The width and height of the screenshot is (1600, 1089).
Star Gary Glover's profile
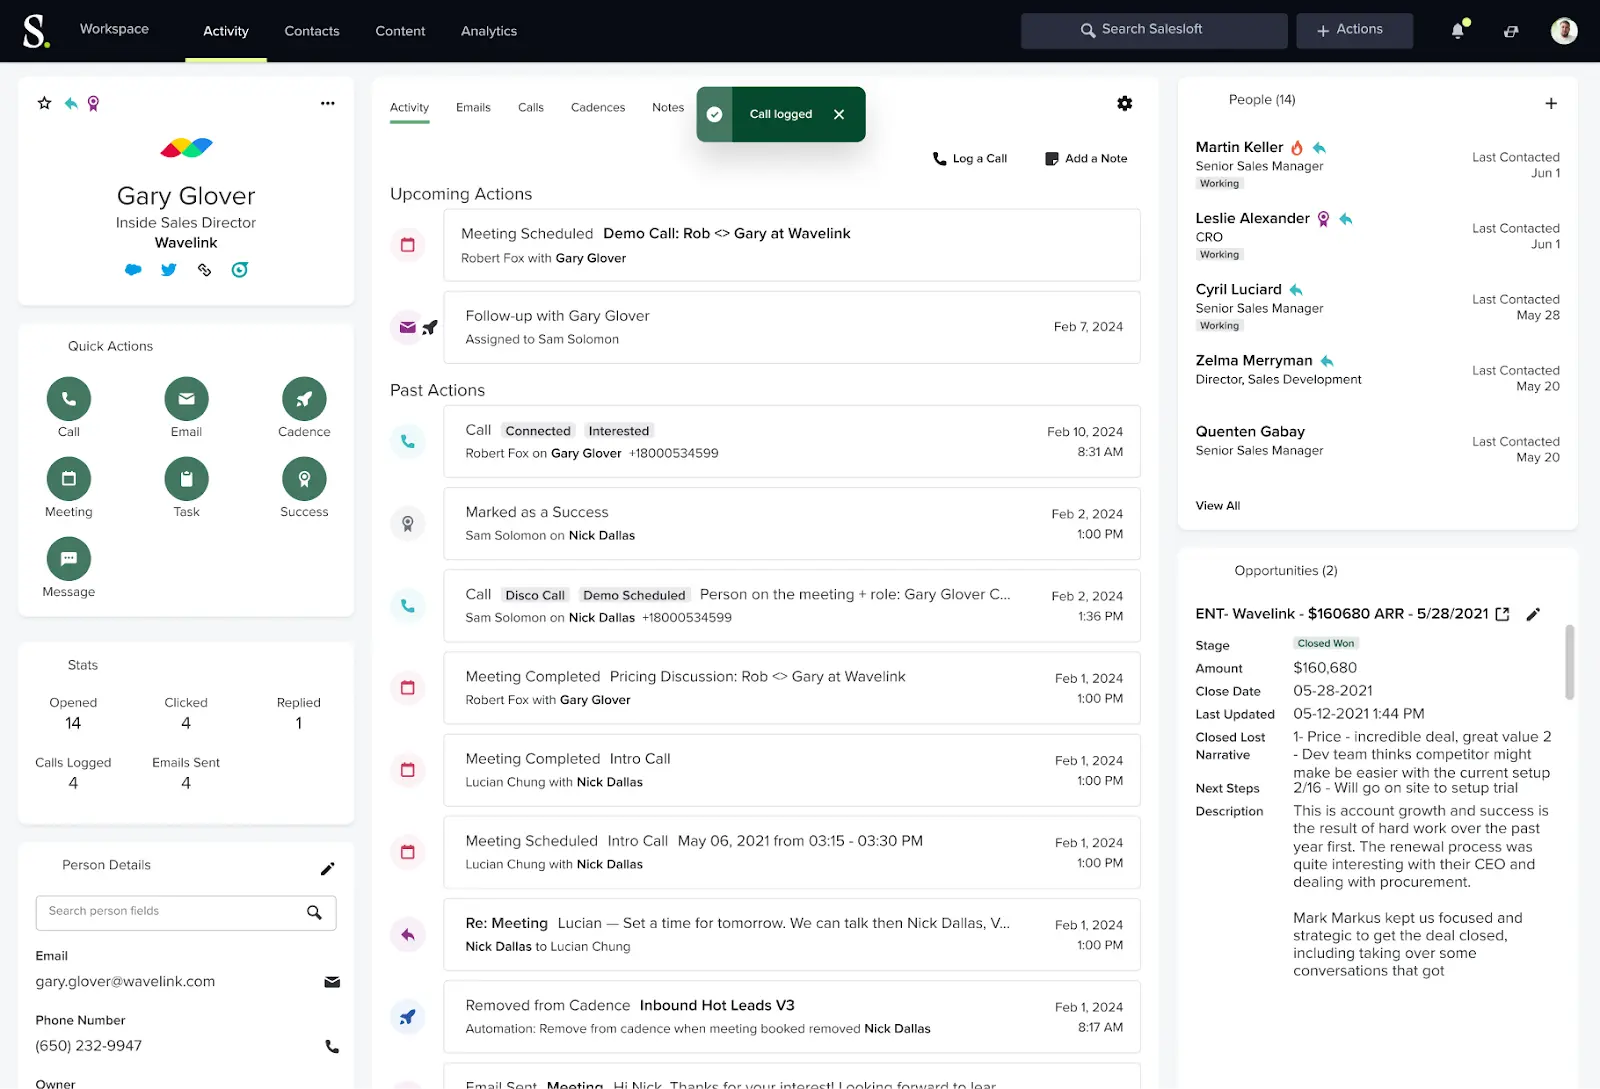[43, 102]
